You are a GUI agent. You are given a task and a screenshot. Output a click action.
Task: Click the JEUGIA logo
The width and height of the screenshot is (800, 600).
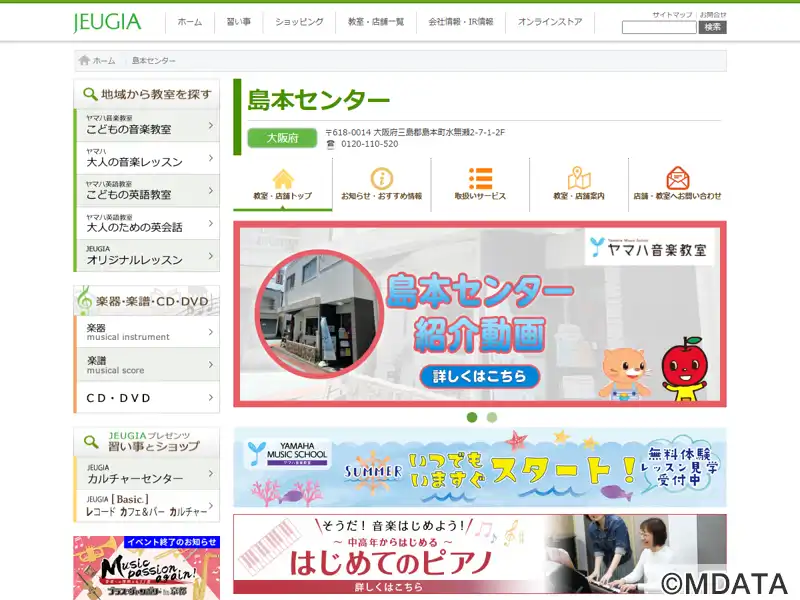pos(107,22)
